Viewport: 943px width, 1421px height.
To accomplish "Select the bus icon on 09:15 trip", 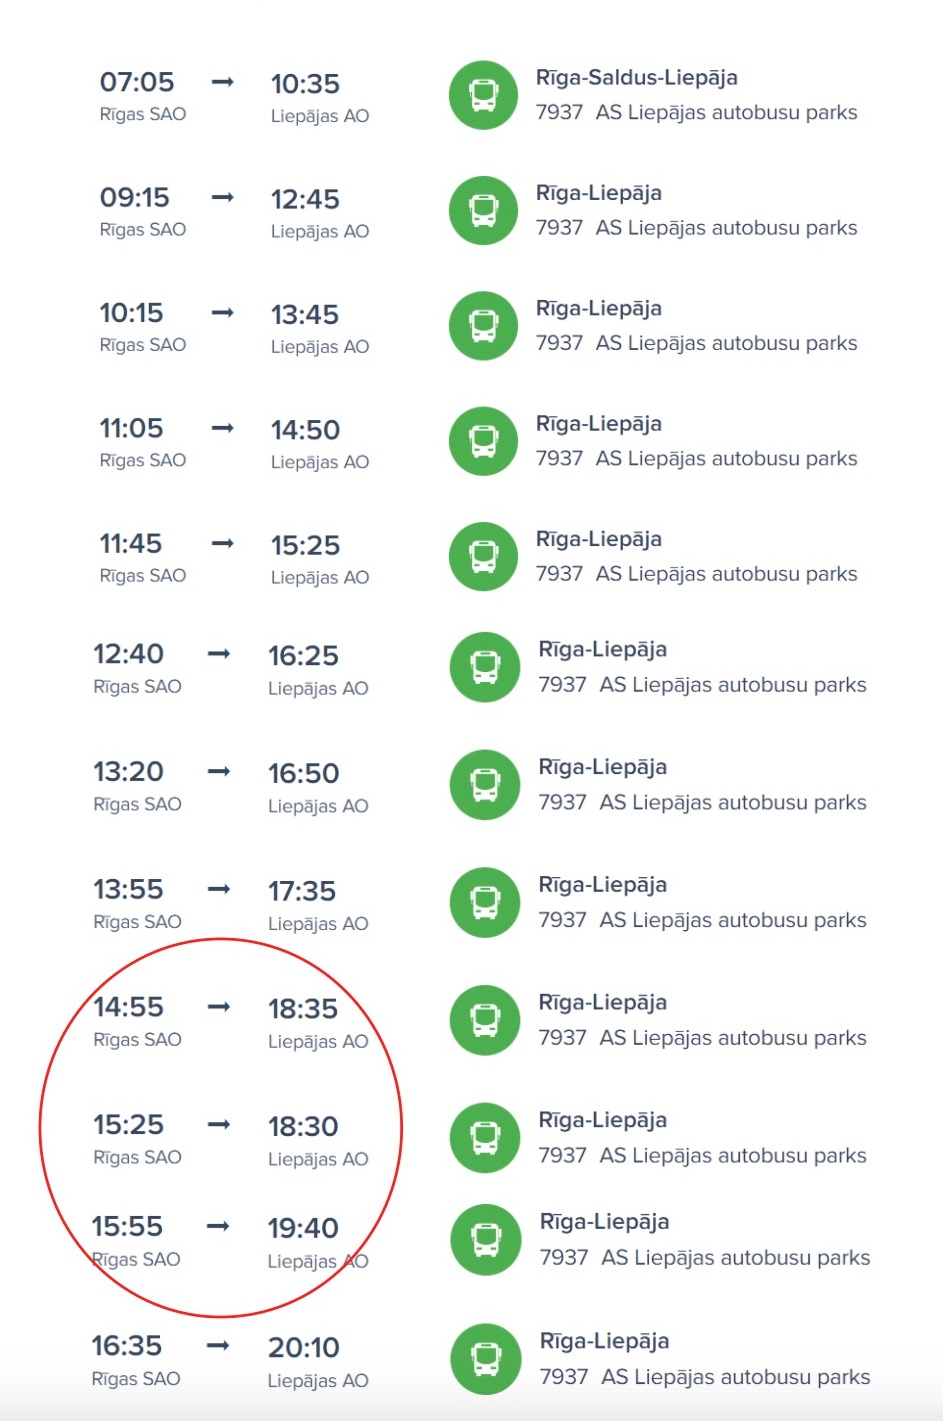I will click(483, 211).
